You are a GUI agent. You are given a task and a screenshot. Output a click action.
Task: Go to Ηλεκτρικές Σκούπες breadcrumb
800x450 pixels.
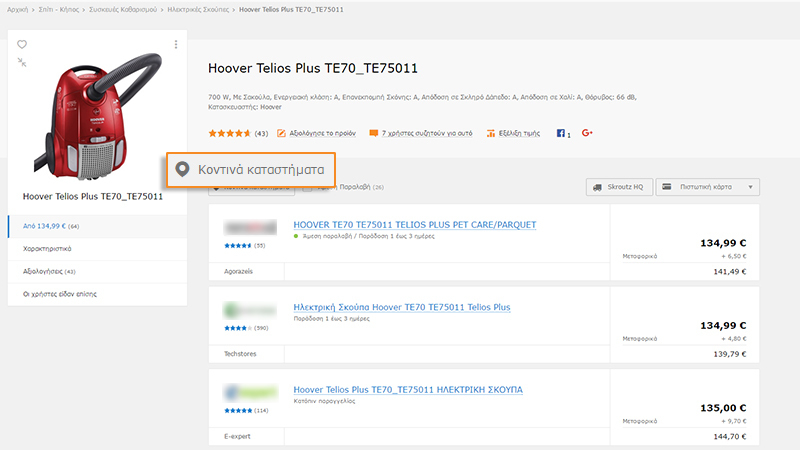[x=198, y=10]
